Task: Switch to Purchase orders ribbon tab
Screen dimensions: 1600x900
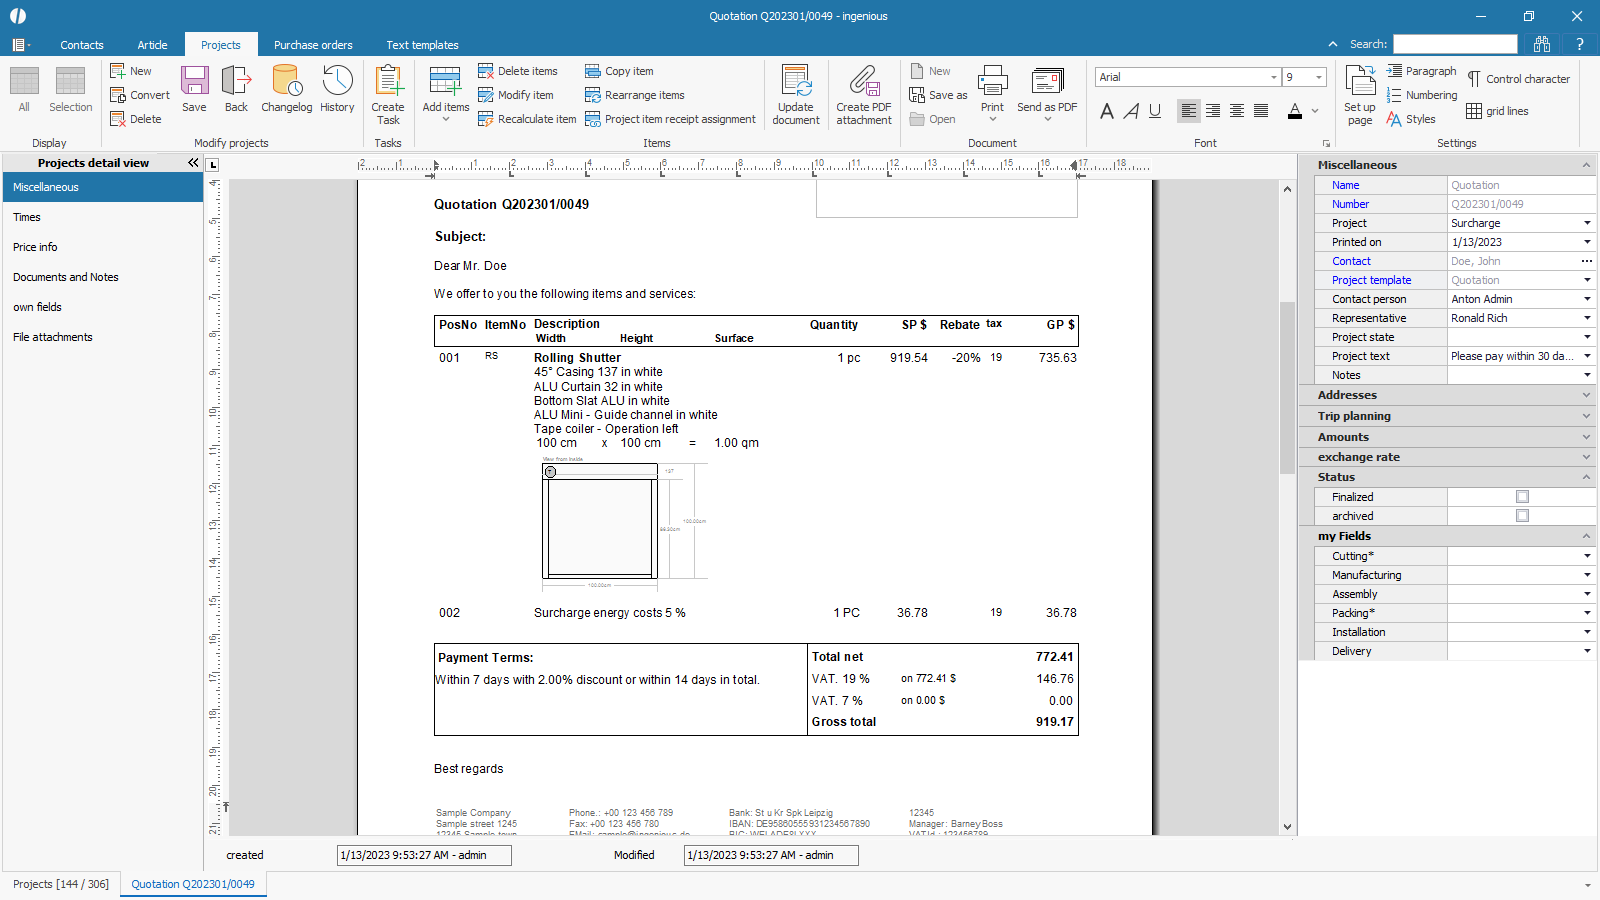Action: 313,45
